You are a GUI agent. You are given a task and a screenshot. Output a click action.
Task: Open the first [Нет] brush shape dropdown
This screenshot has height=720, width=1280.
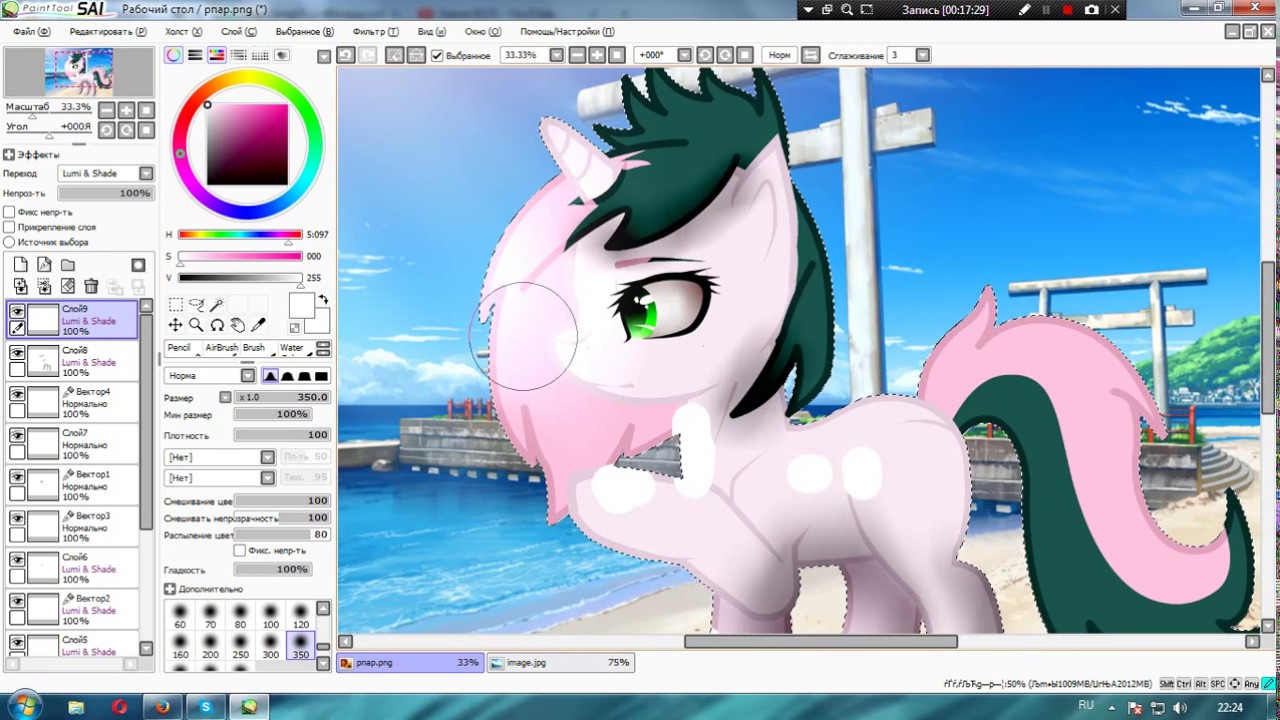pos(267,457)
